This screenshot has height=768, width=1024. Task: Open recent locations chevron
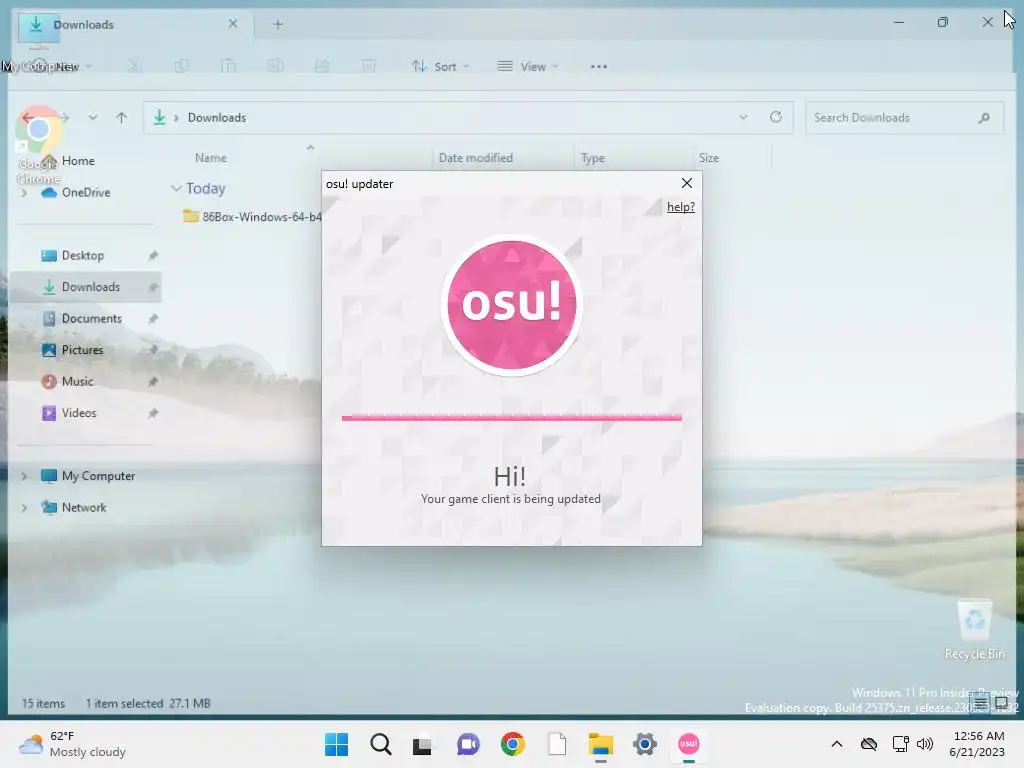click(x=93, y=118)
